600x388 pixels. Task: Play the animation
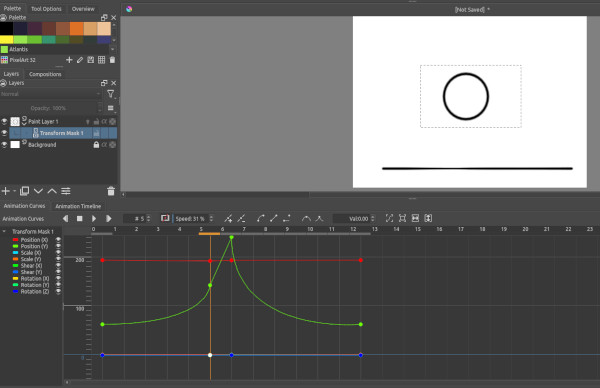(94, 218)
